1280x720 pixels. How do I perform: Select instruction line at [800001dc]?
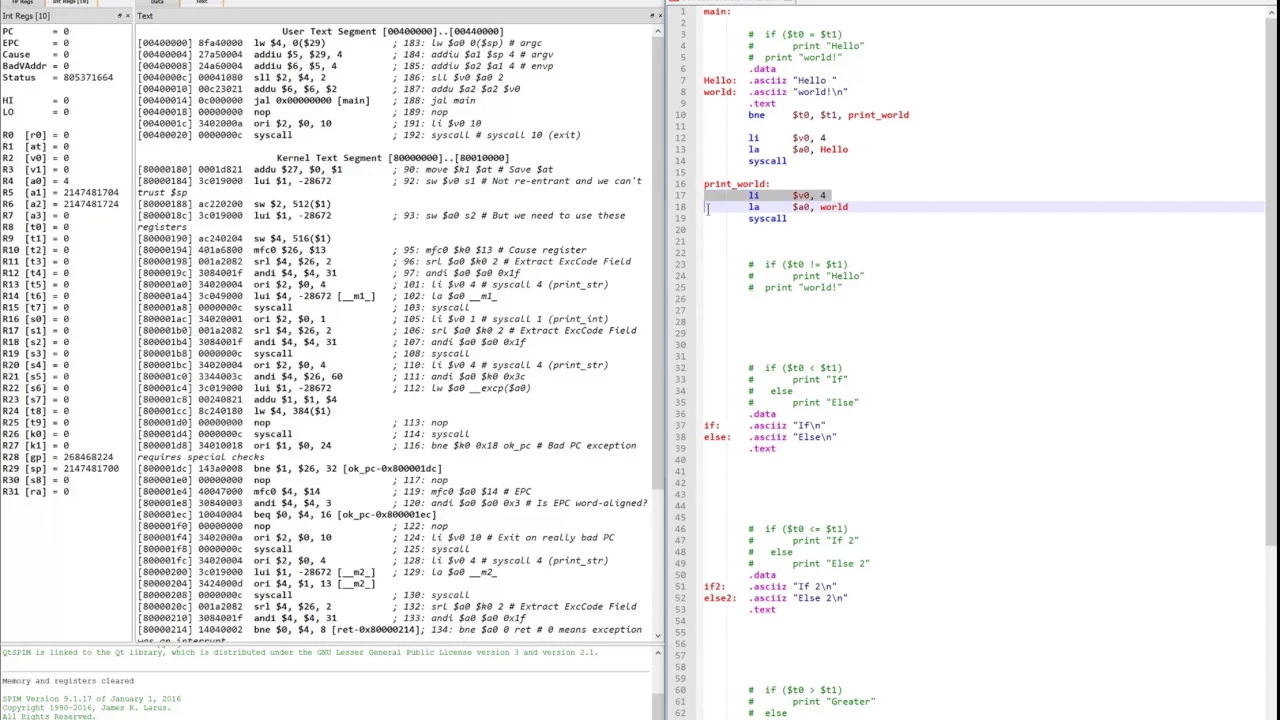pyautogui.click(x=290, y=468)
